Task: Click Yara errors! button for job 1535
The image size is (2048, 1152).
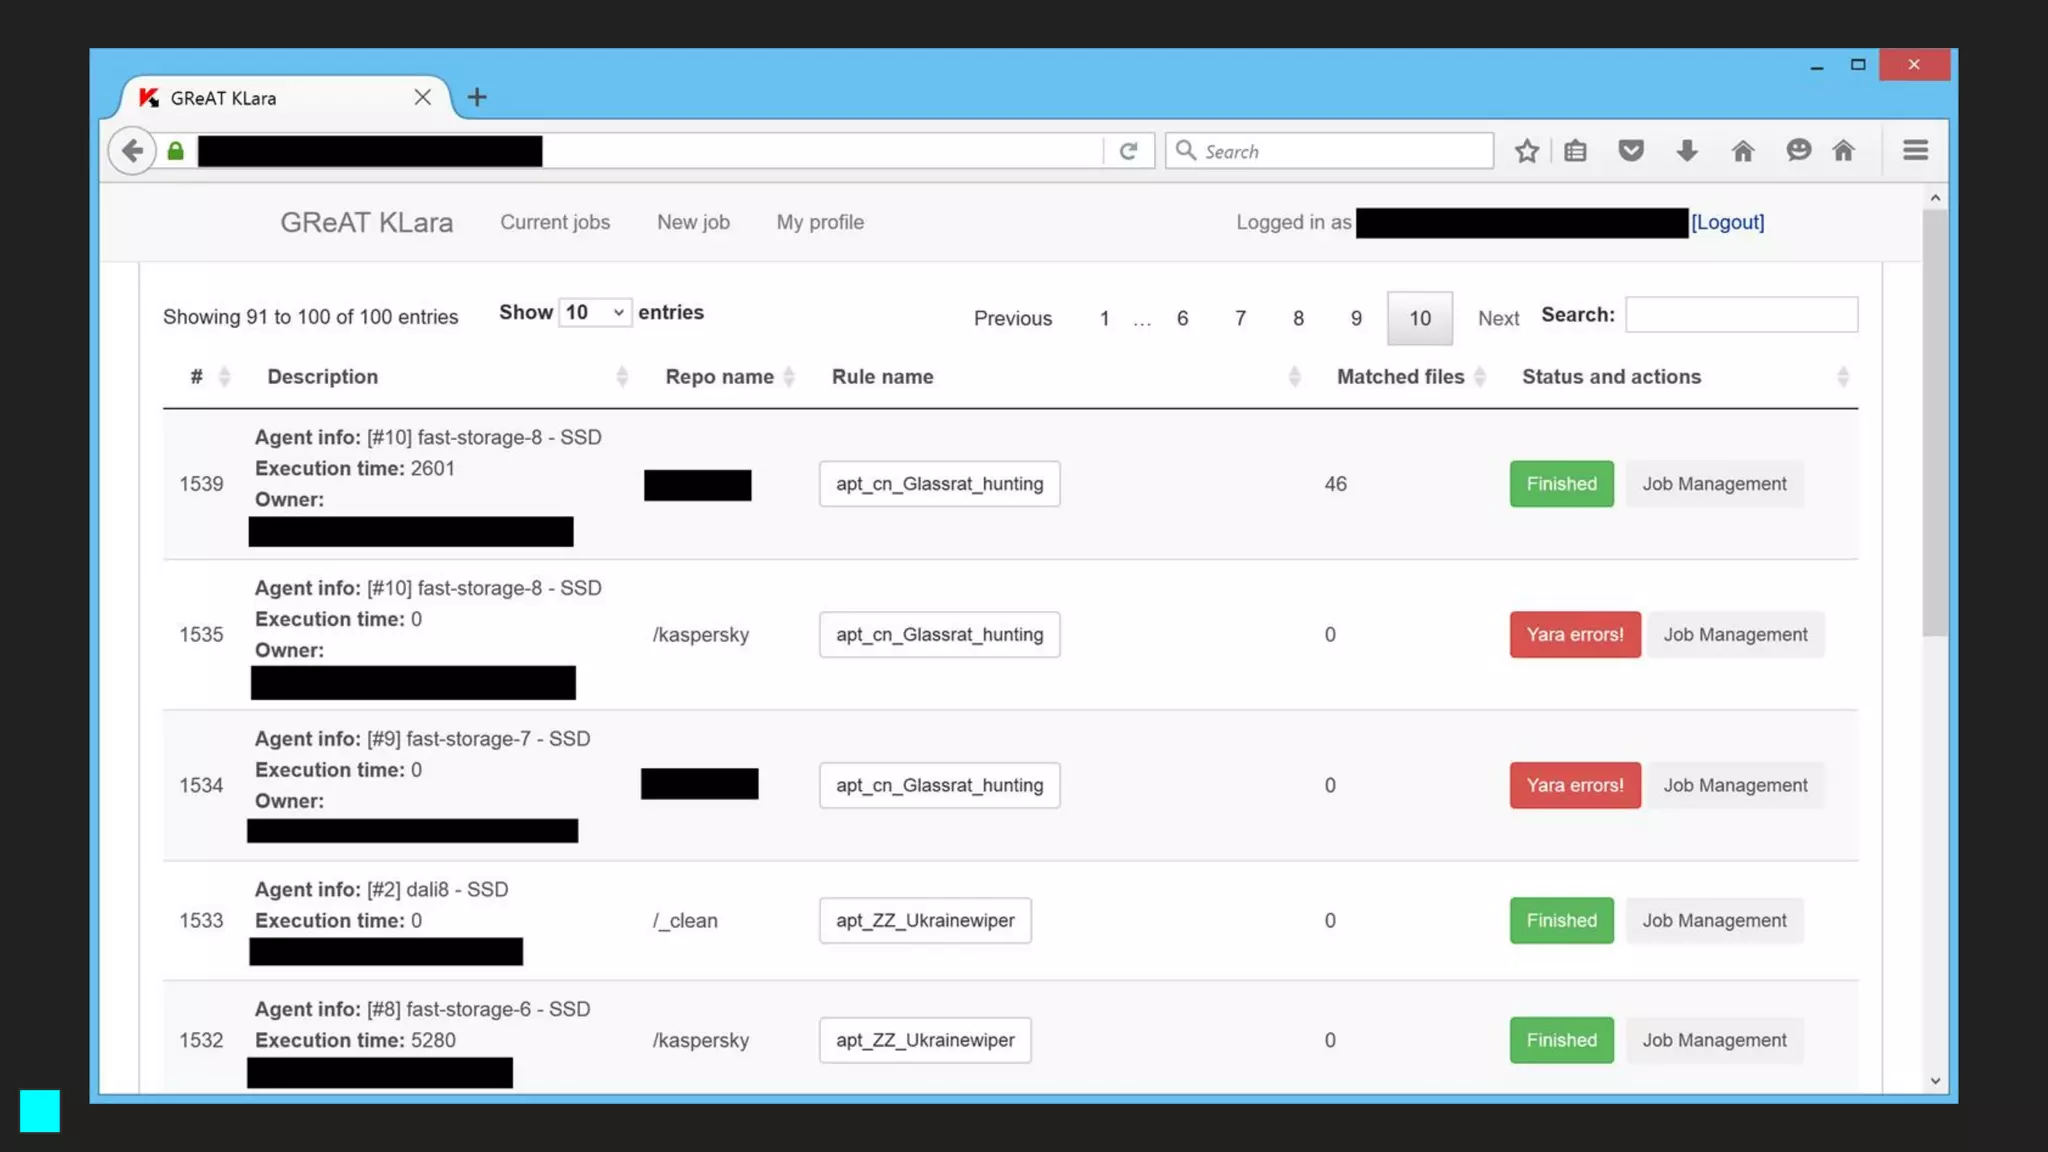Action: [1574, 635]
